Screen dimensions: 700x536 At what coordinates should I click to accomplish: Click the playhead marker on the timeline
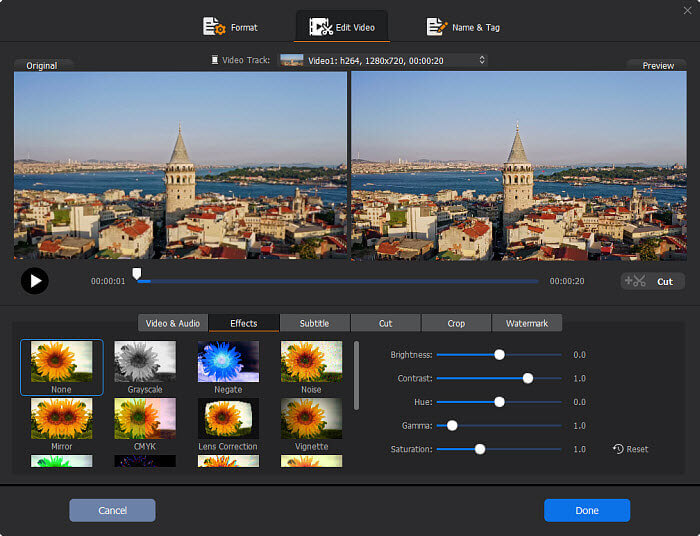click(137, 273)
